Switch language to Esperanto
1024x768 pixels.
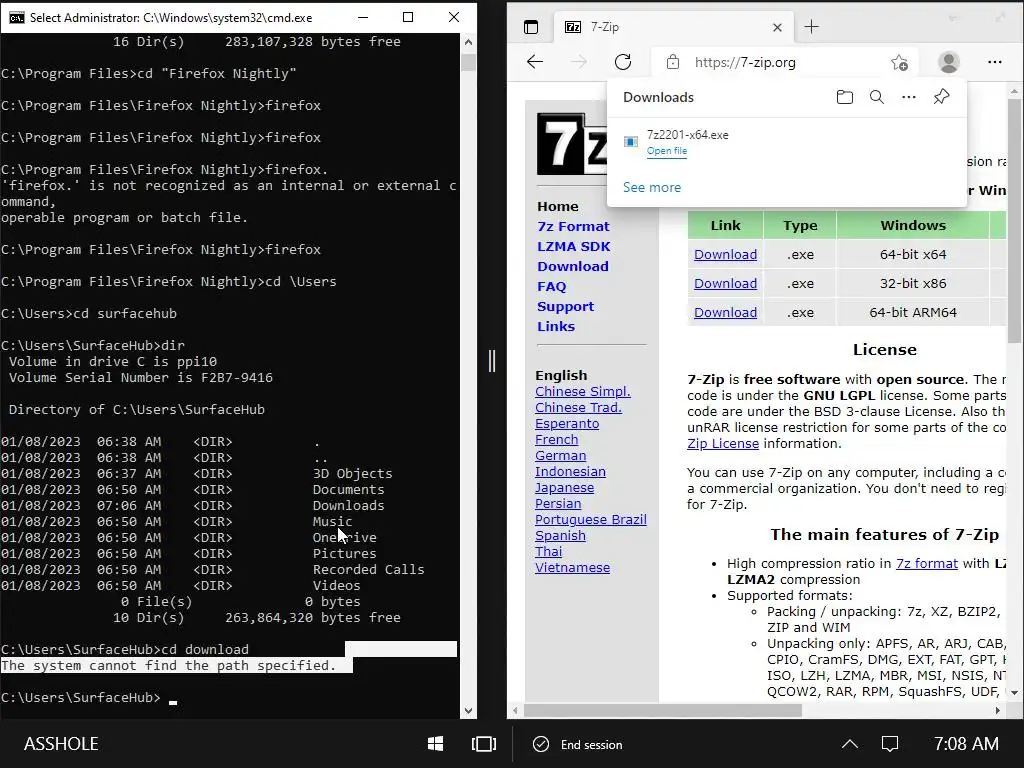coord(567,423)
